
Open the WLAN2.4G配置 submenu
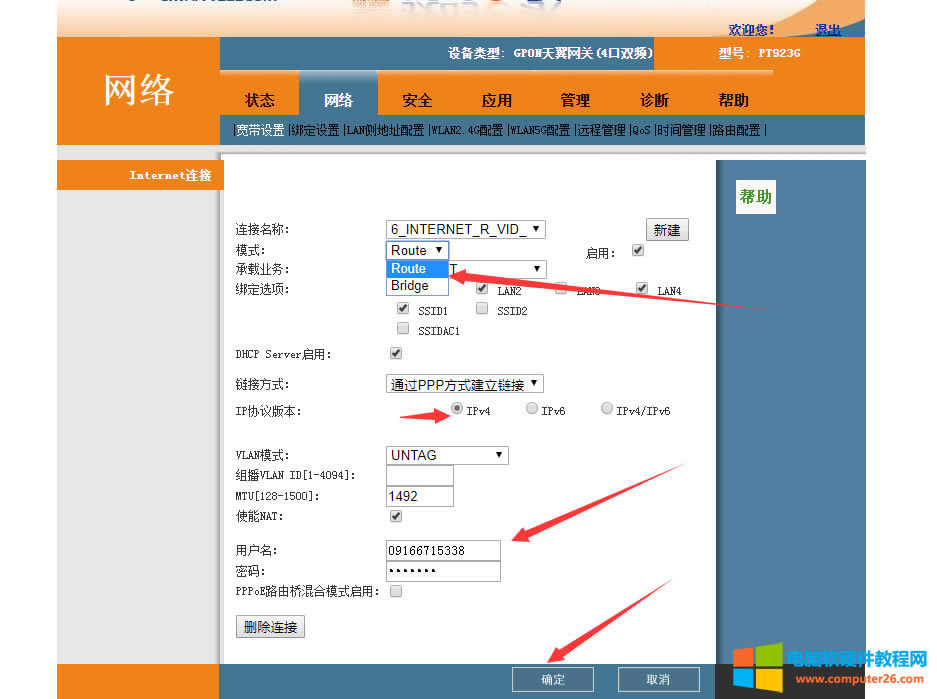[x=467, y=130]
